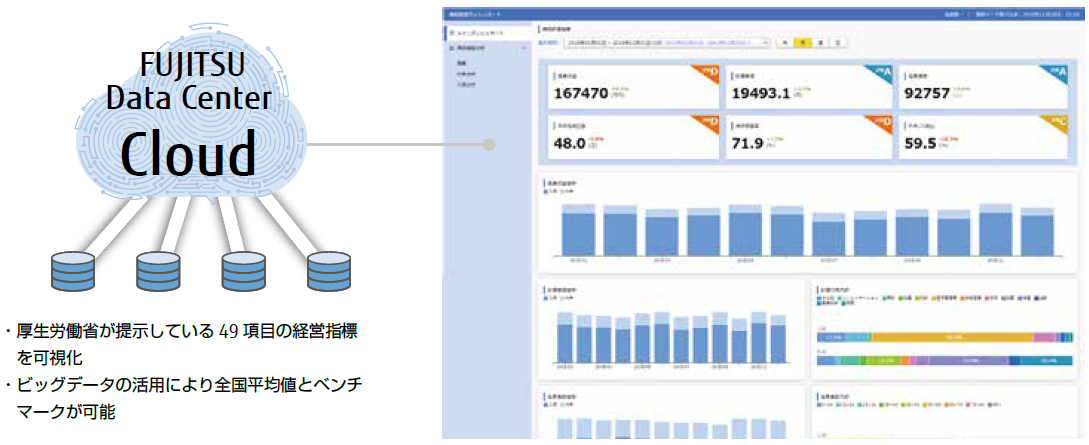Viewport: 1089px width, 445px height.
Task: Collapse the second sidebar section using its chevron
Action: [x=524, y=49]
